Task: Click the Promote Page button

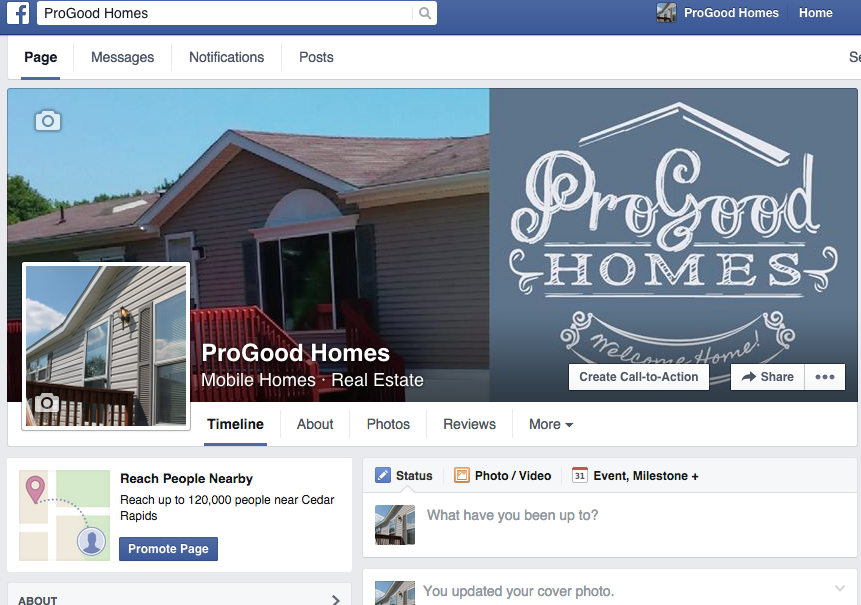Action: (169, 549)
